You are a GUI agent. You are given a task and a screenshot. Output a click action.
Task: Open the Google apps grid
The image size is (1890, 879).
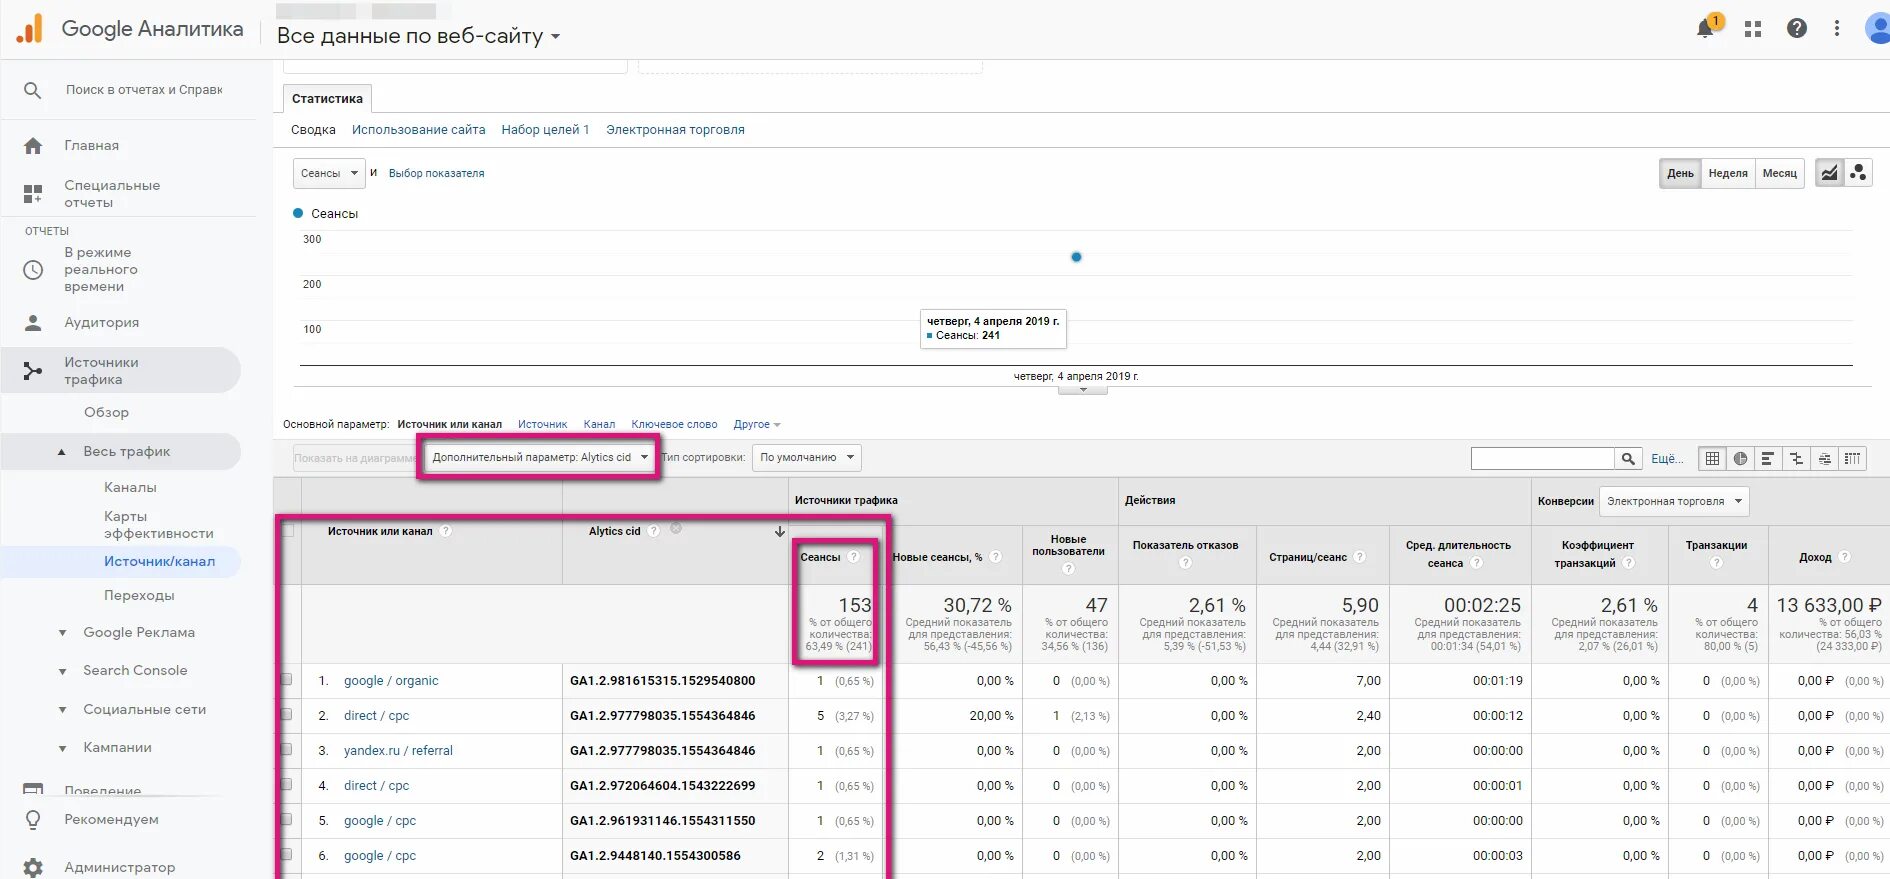[1753, 29]
